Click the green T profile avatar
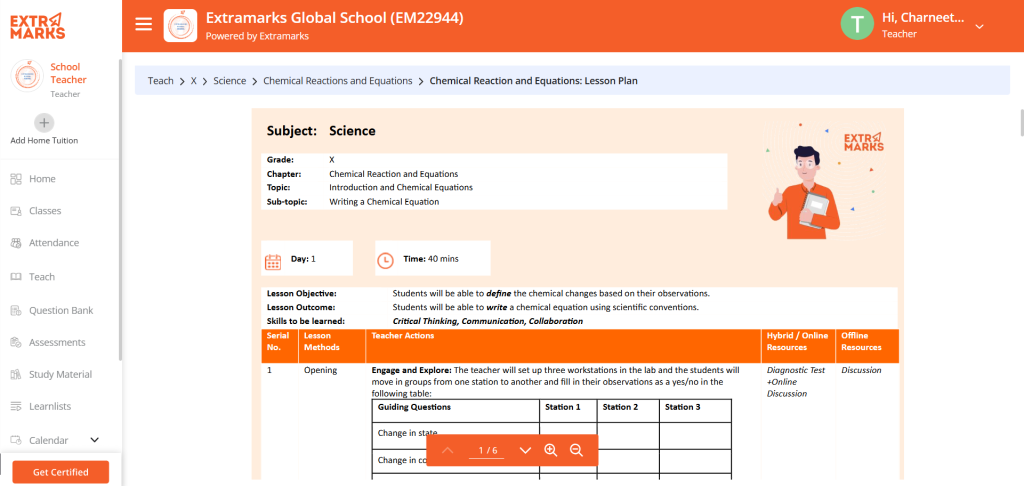1024x486 pixels. 857,25
